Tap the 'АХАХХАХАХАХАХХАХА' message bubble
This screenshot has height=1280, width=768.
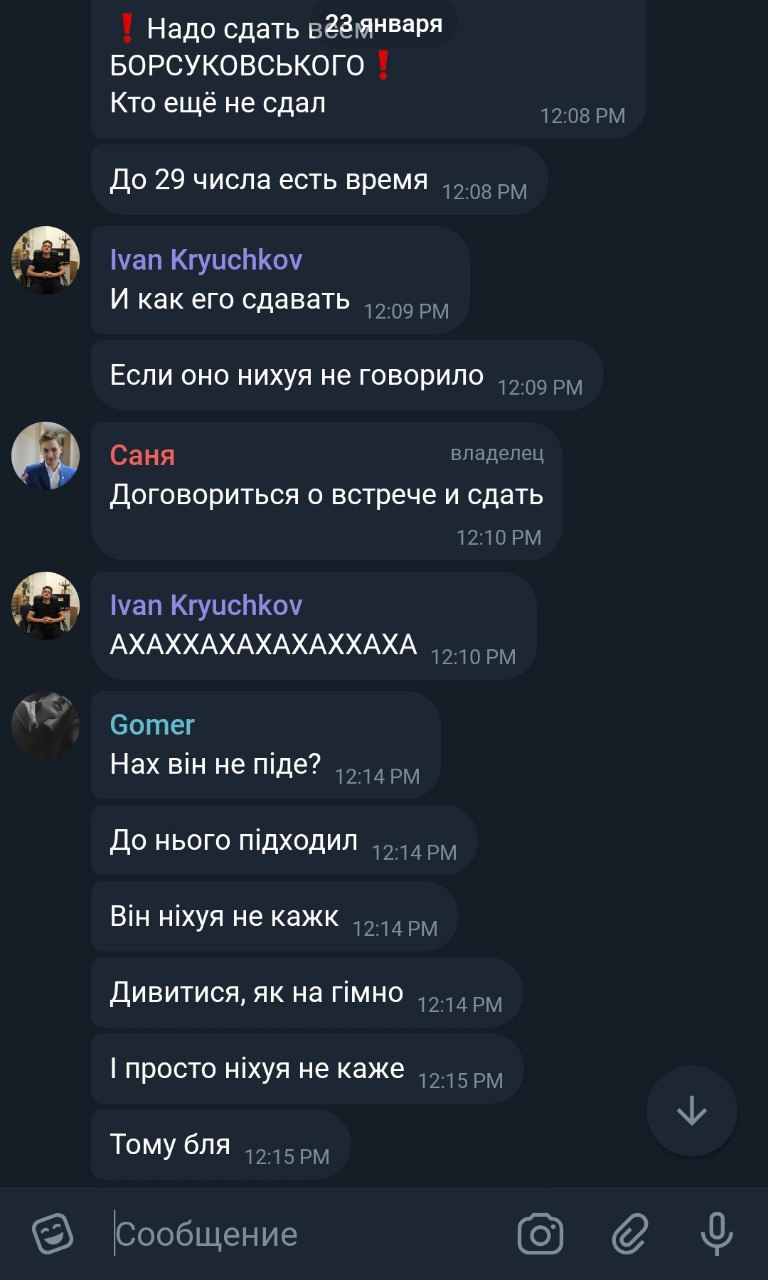[313, 626]
